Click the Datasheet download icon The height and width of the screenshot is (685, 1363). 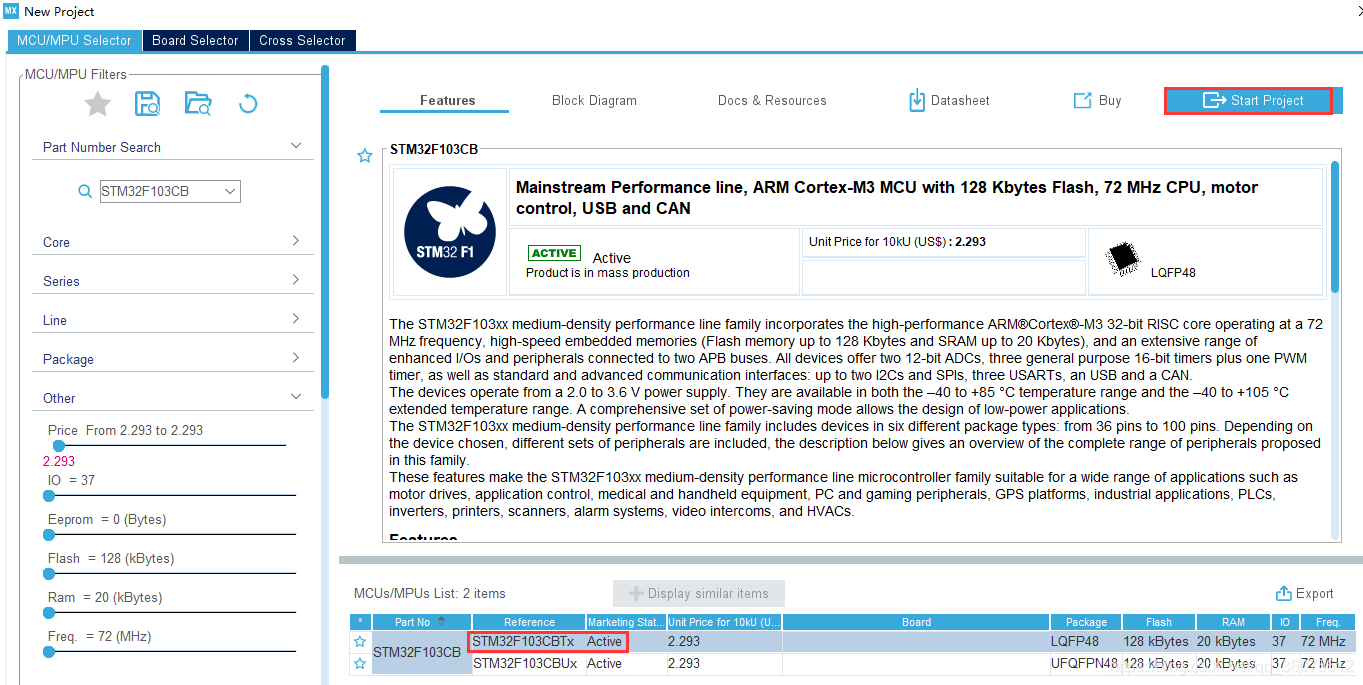[x=916, y=100]
